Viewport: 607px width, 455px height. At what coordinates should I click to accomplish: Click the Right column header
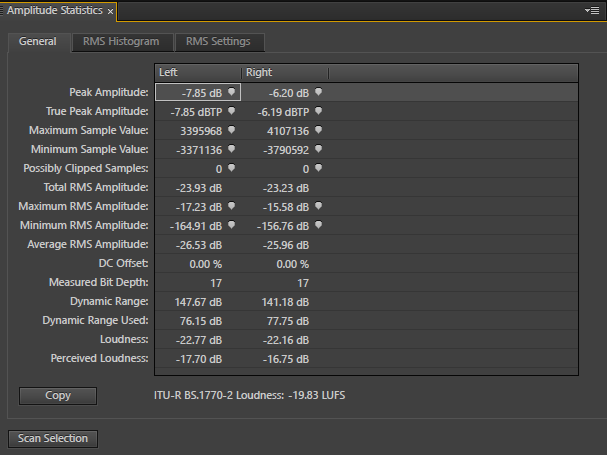(x=285, y=72)
